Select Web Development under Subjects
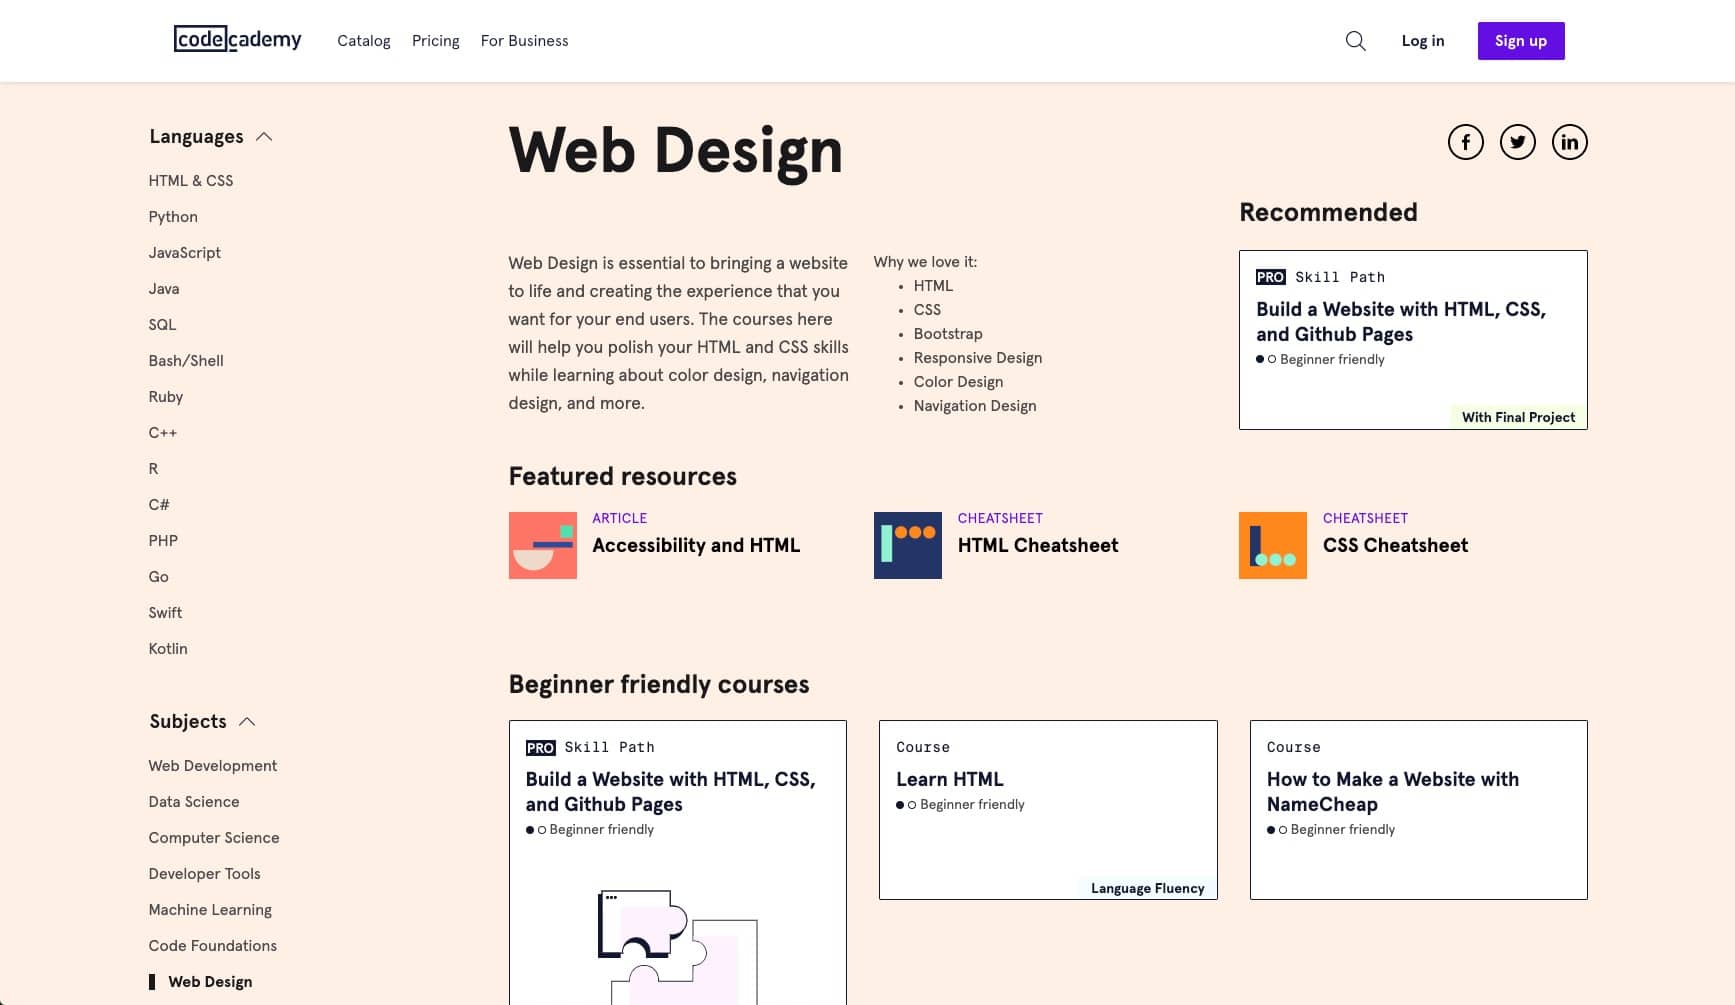1735x1005 pixels. 212,766
